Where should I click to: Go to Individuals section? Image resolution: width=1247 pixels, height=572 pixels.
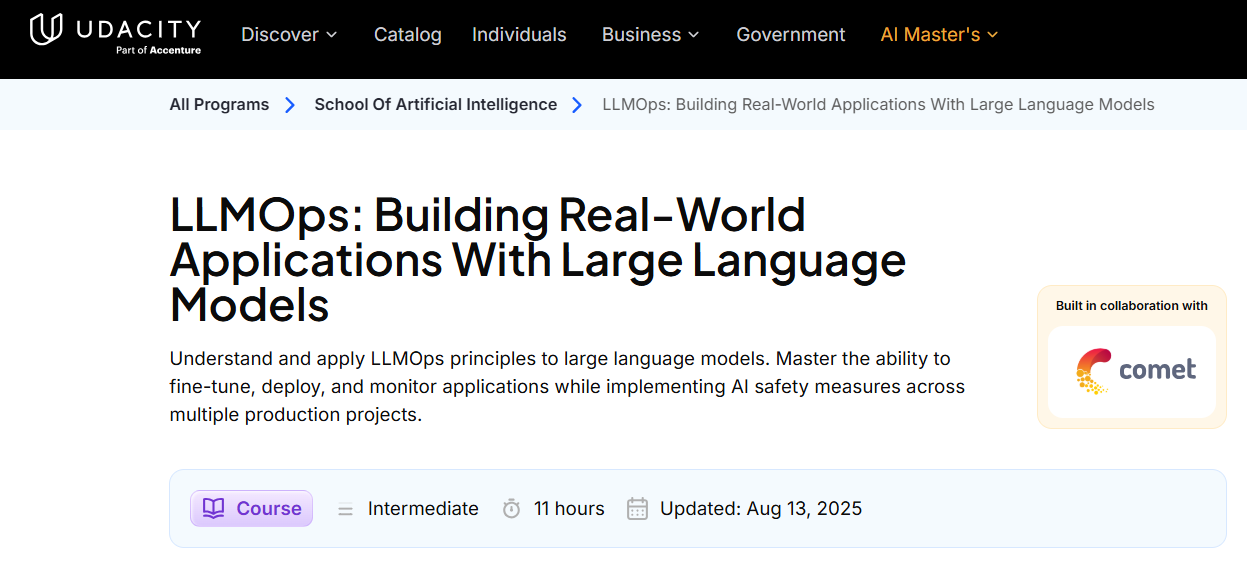(519, 34)
